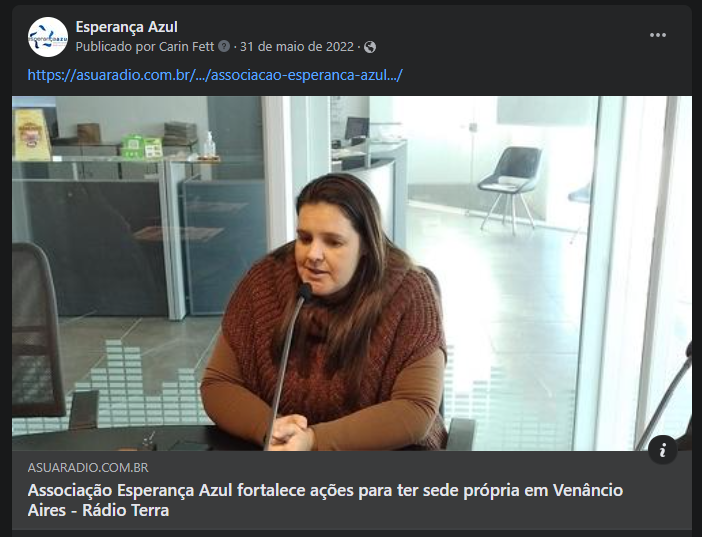Open post options three-dot menu
The width and height of the screenshot is (702, 537).
click(658, 35)
